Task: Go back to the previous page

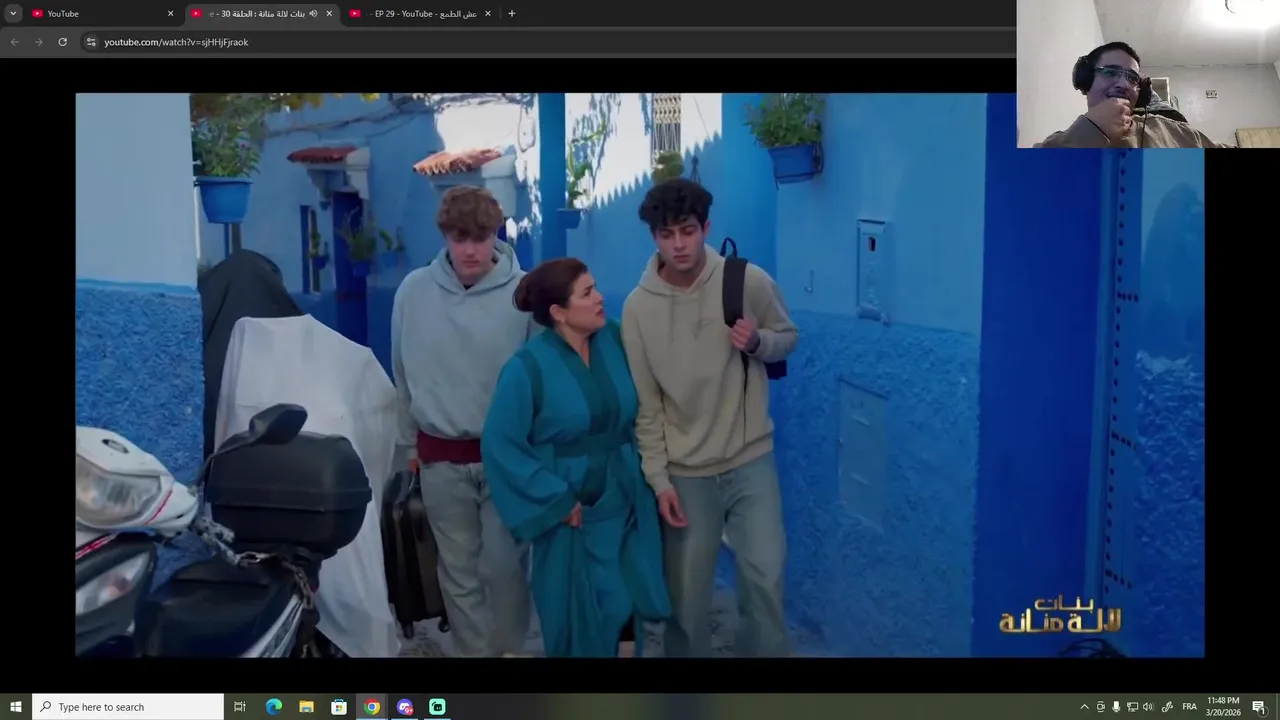Action: click(14, 42)
